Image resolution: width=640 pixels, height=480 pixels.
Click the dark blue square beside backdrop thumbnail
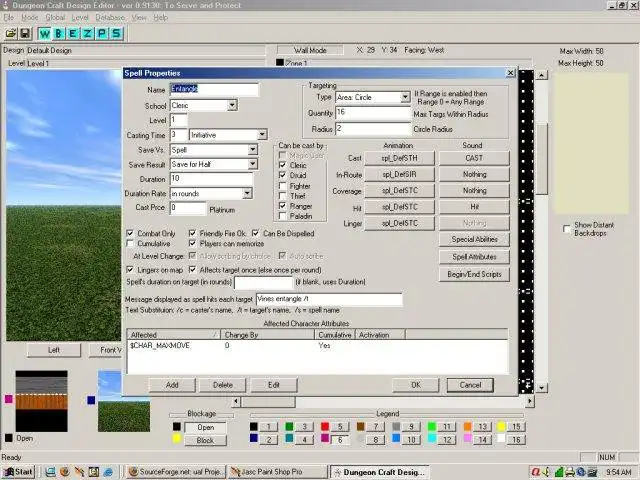pos(91,400)
